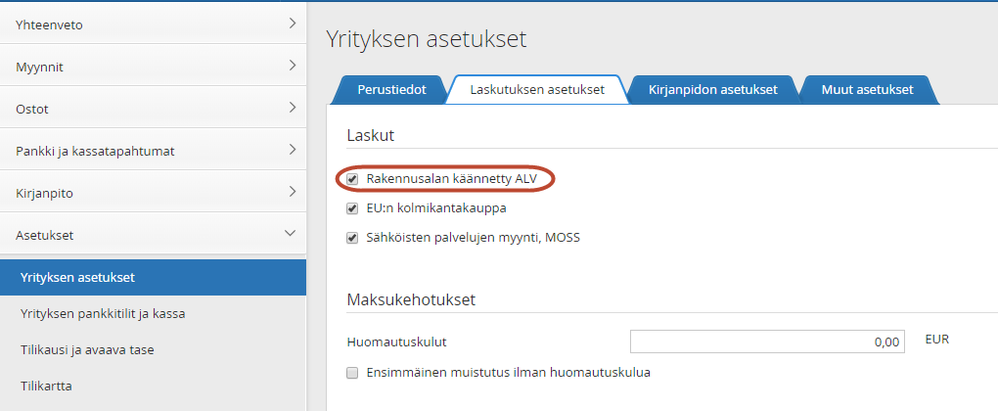Enable Ensimmäinen muistutus ilman huomautuskulua
This screenshot has width=998, height=411.
point(352,373)
